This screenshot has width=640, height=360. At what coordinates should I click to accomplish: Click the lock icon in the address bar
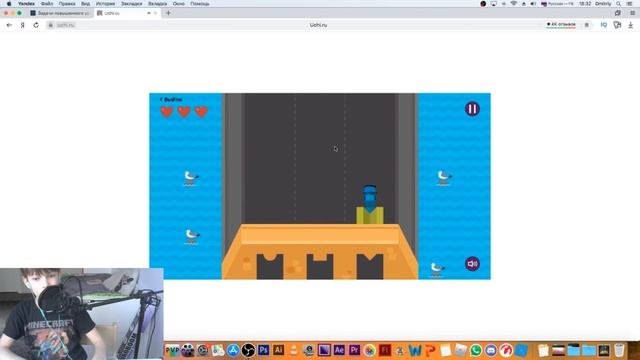point(51,25)
